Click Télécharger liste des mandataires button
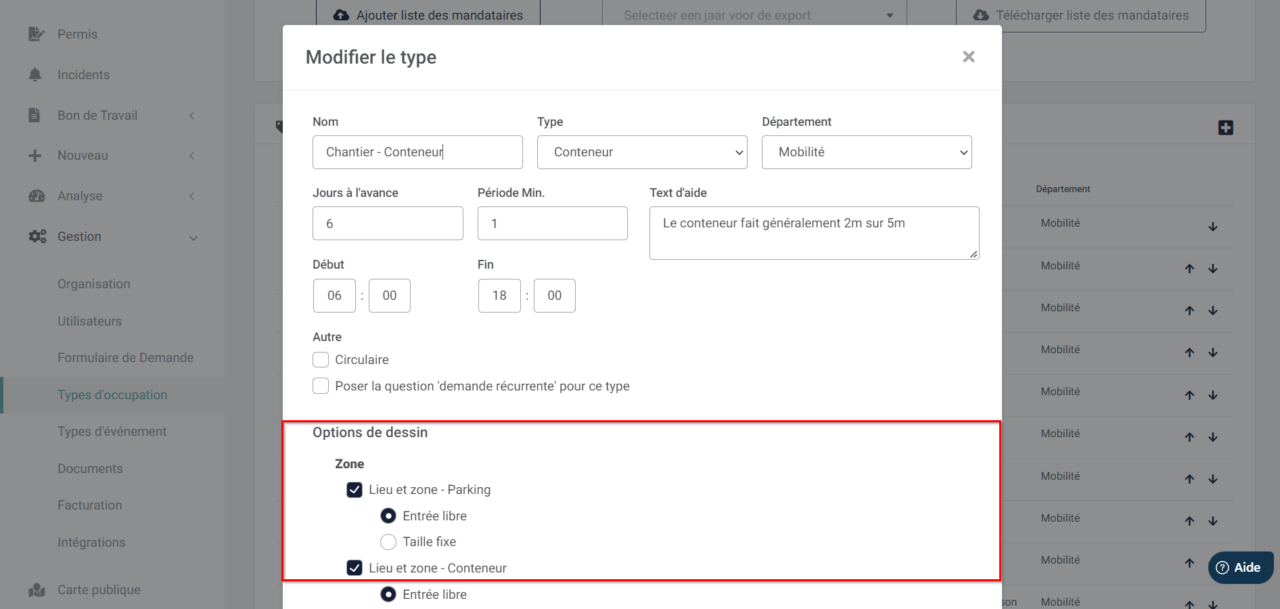 [1080, 16]
